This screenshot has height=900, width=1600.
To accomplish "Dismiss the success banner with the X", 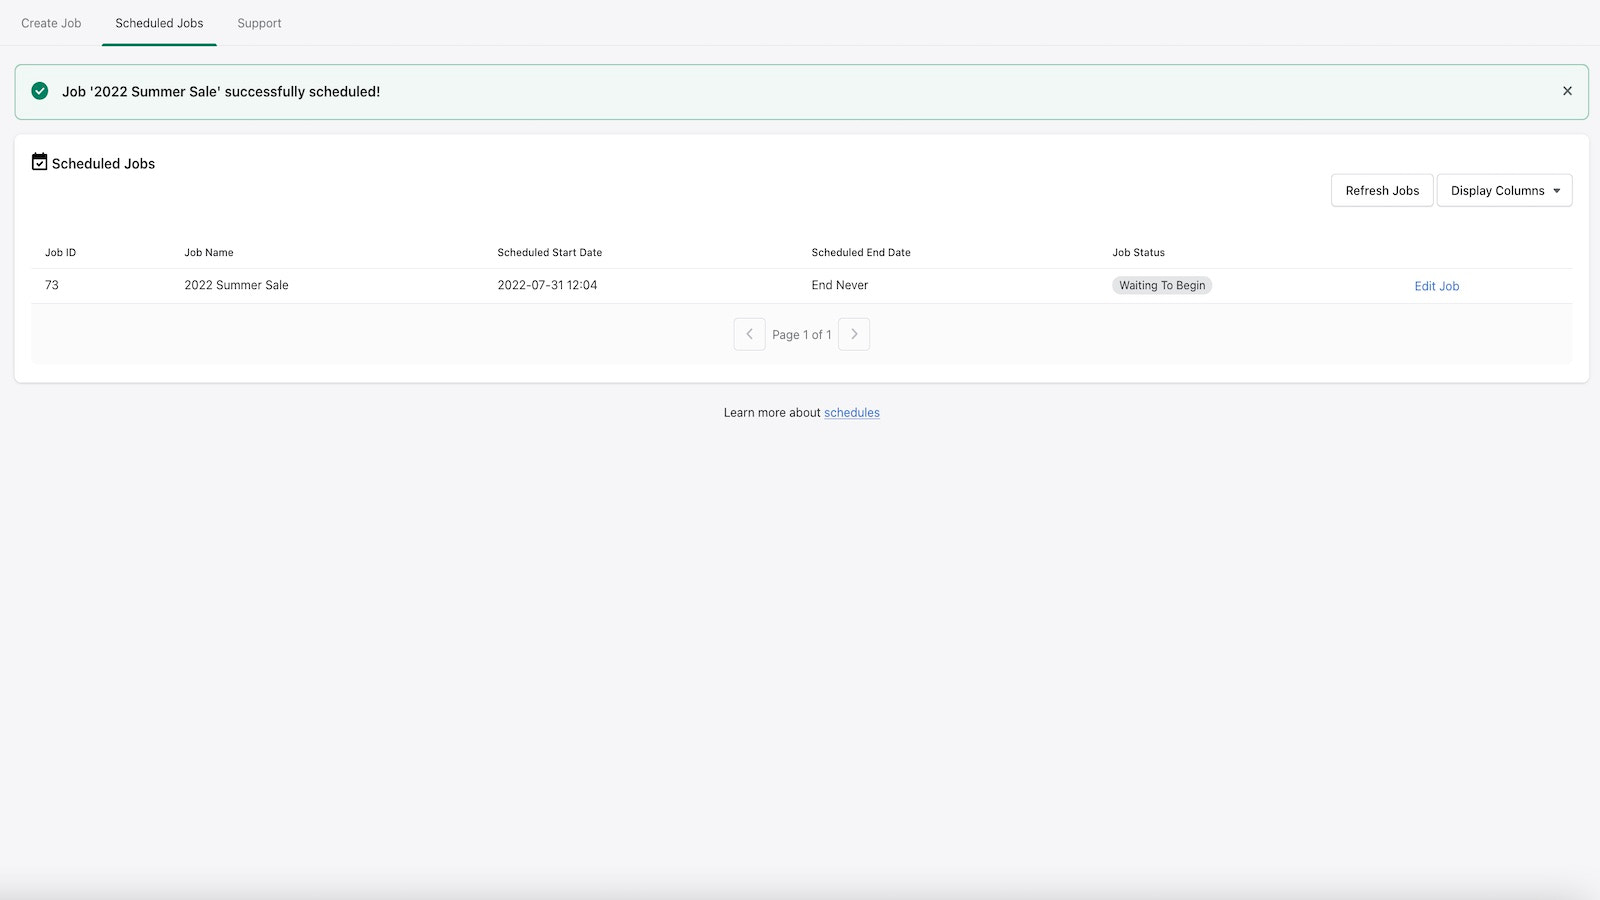I will [x=1567, y=91].
